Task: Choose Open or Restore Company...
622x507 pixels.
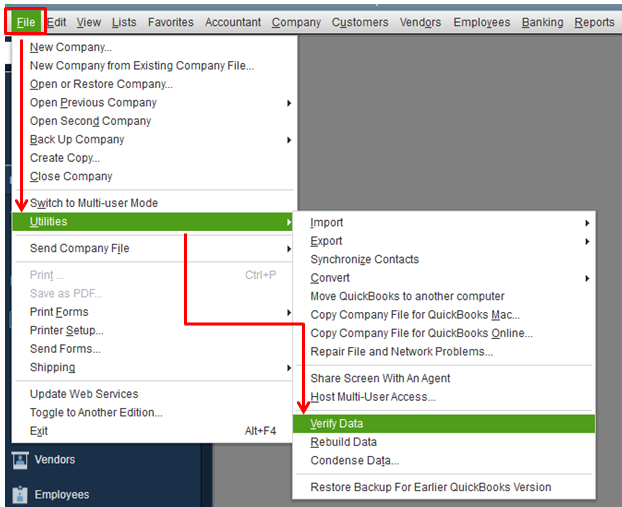Action: (155, 84)
